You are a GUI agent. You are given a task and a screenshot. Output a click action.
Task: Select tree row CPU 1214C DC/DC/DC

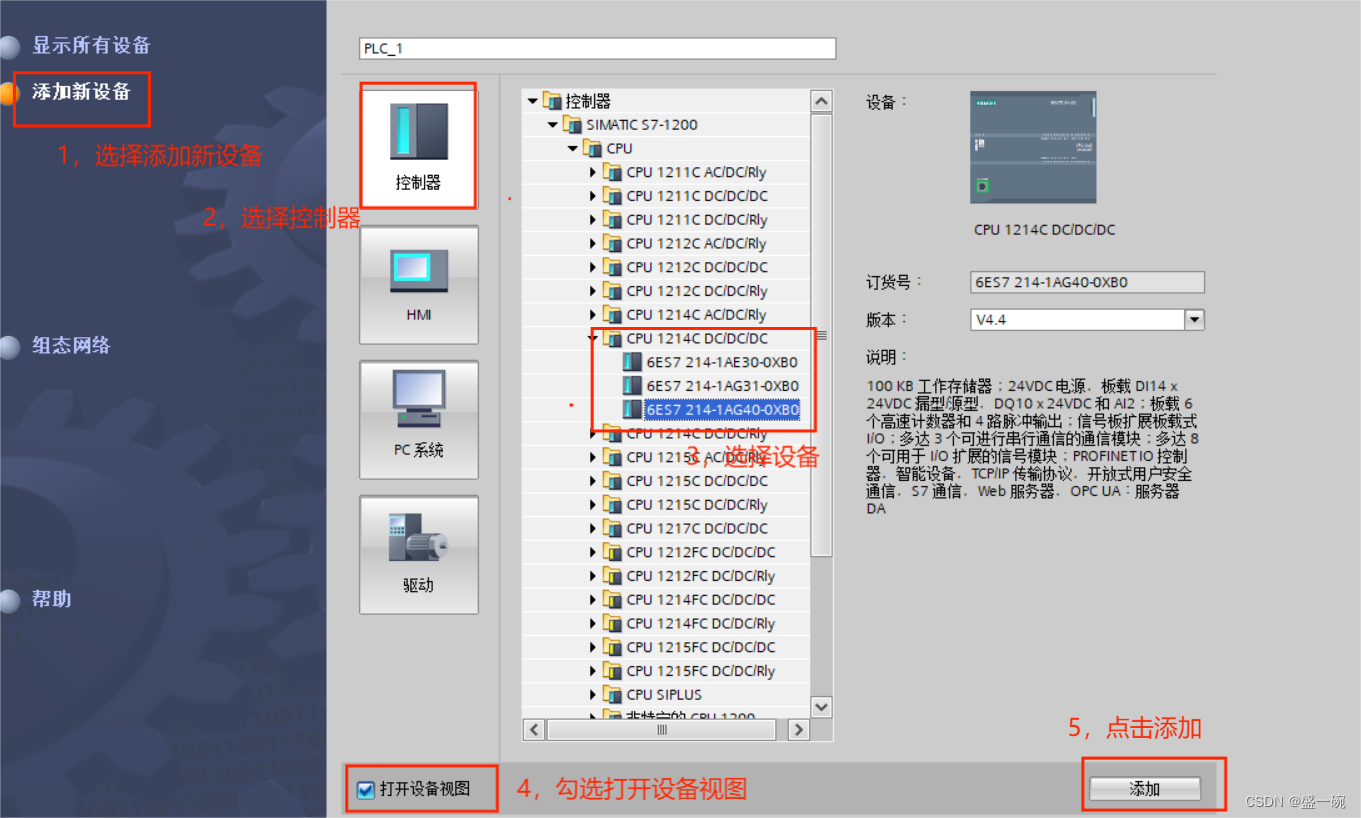pyautogui.click(x=666, y=339)
